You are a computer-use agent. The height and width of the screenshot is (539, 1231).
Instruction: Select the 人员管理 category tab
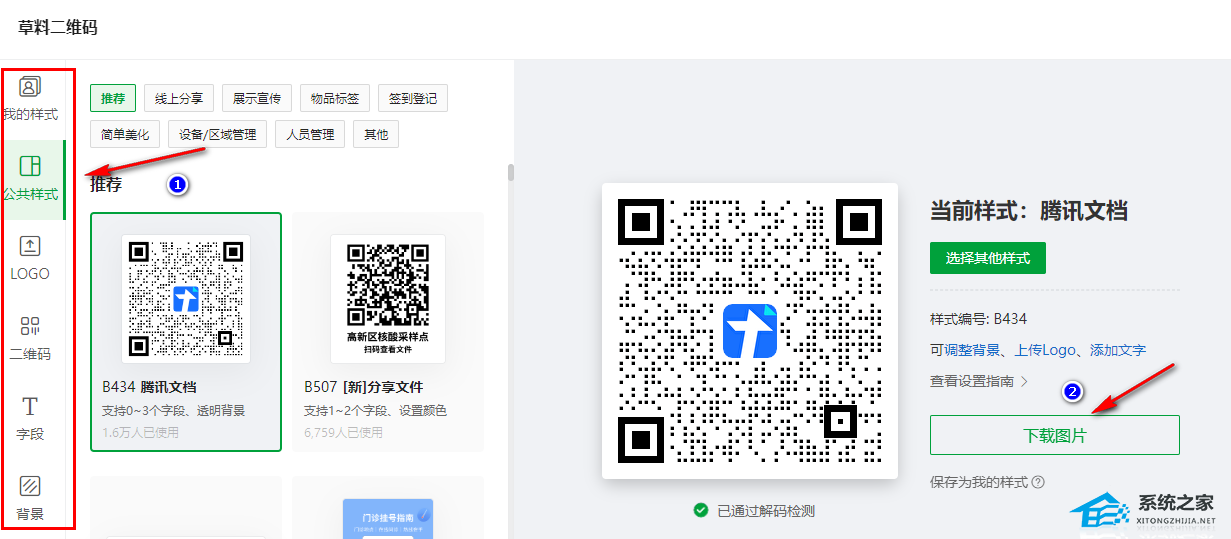click(x=310, y=134)
